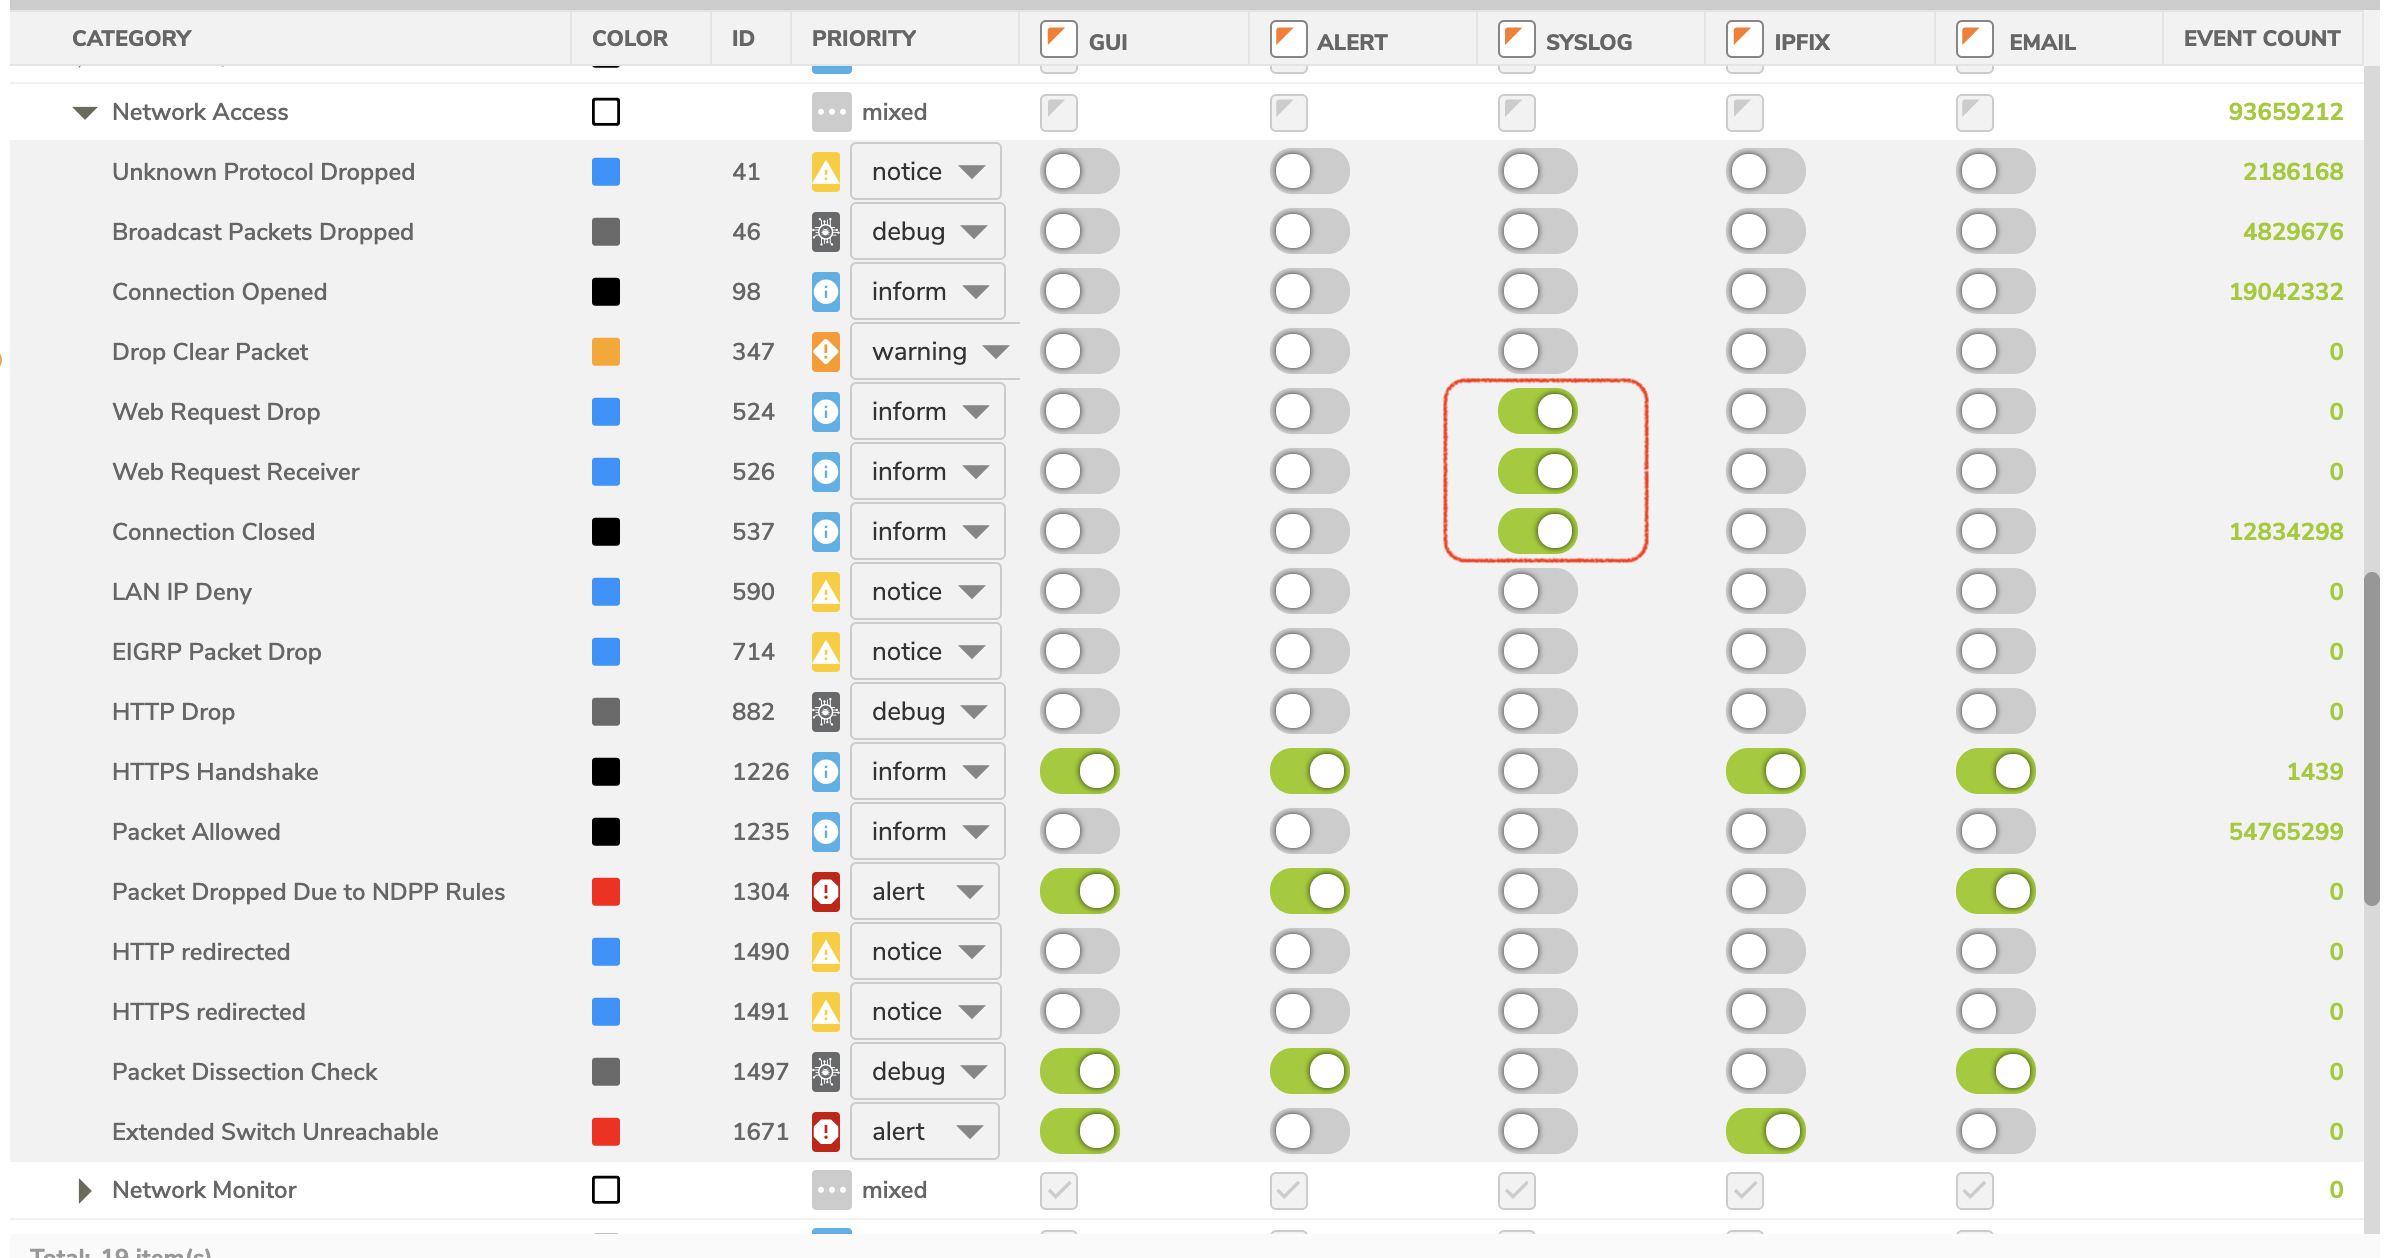
Task: Click the notice priority icon for Unknown Protocol Dropped
Action: [x=825, y=172]
